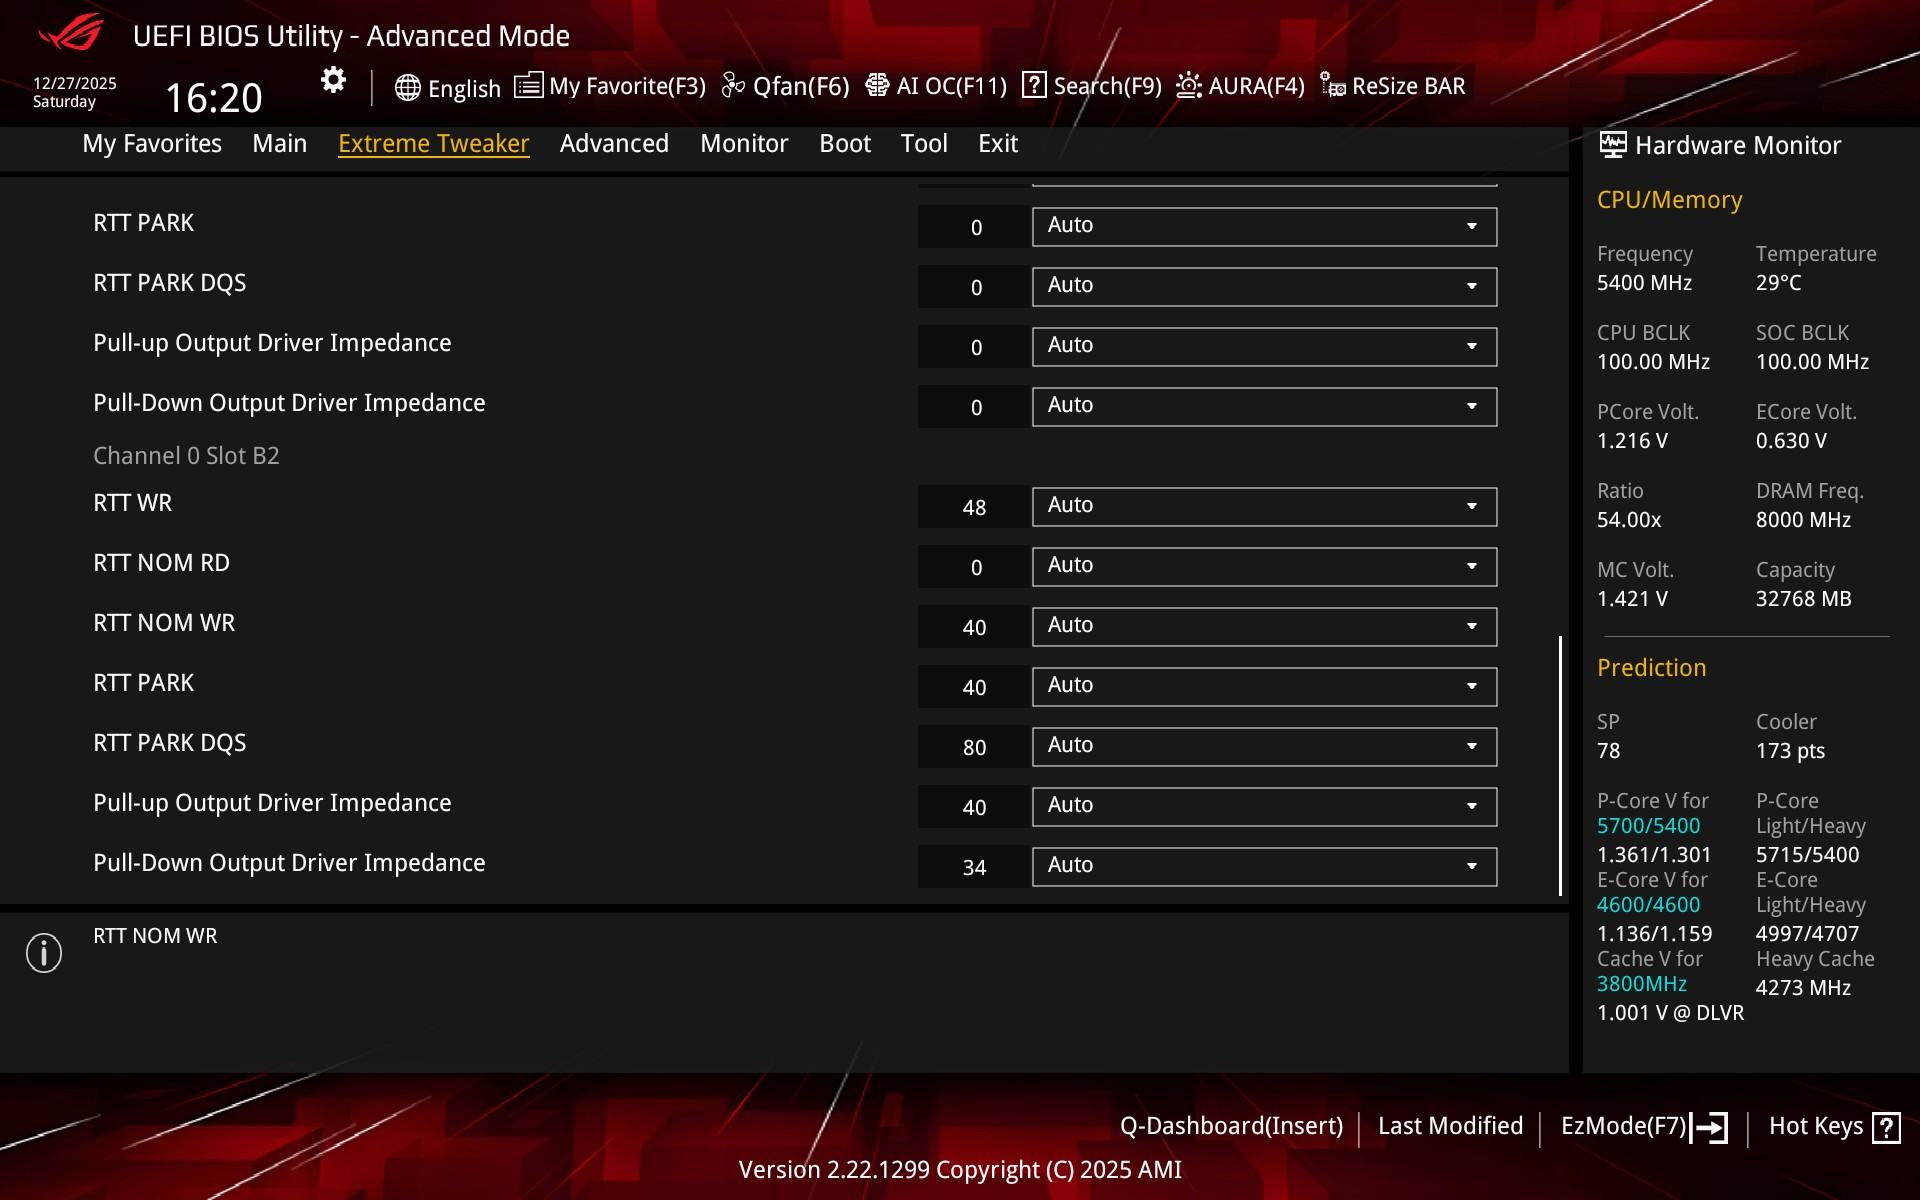Open AURA(F4) lighting icon

pyautogui.click(x=1188, y=86)
